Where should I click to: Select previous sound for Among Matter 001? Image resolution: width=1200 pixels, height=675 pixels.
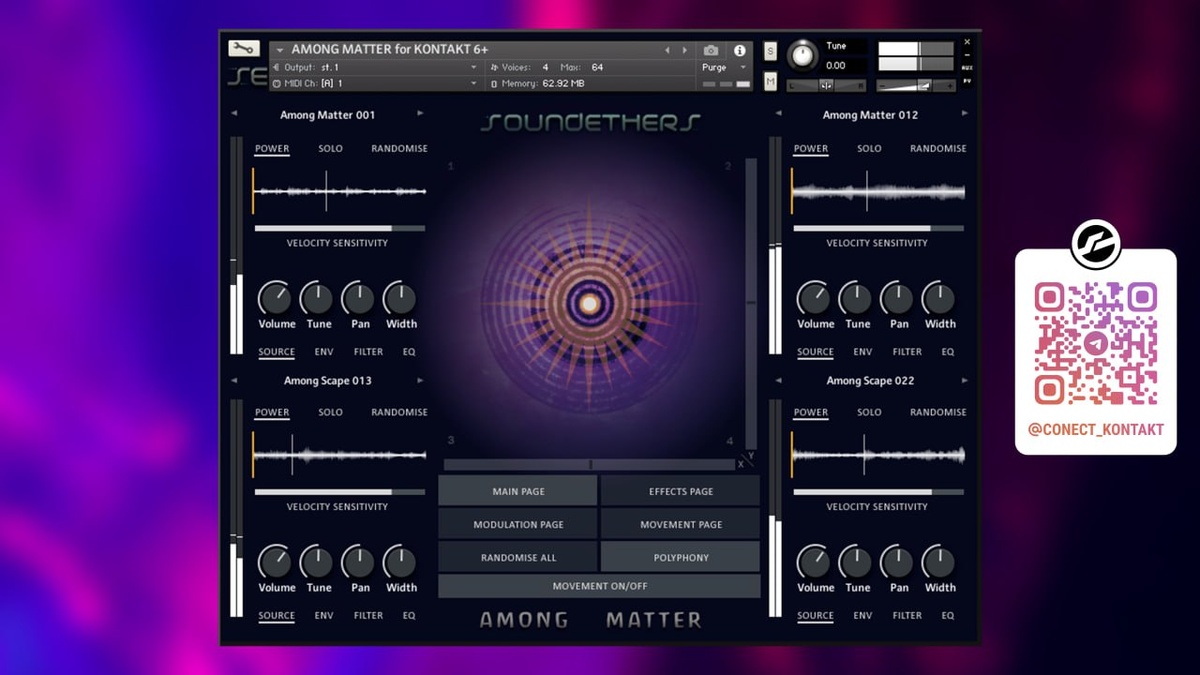click(234, 114)
